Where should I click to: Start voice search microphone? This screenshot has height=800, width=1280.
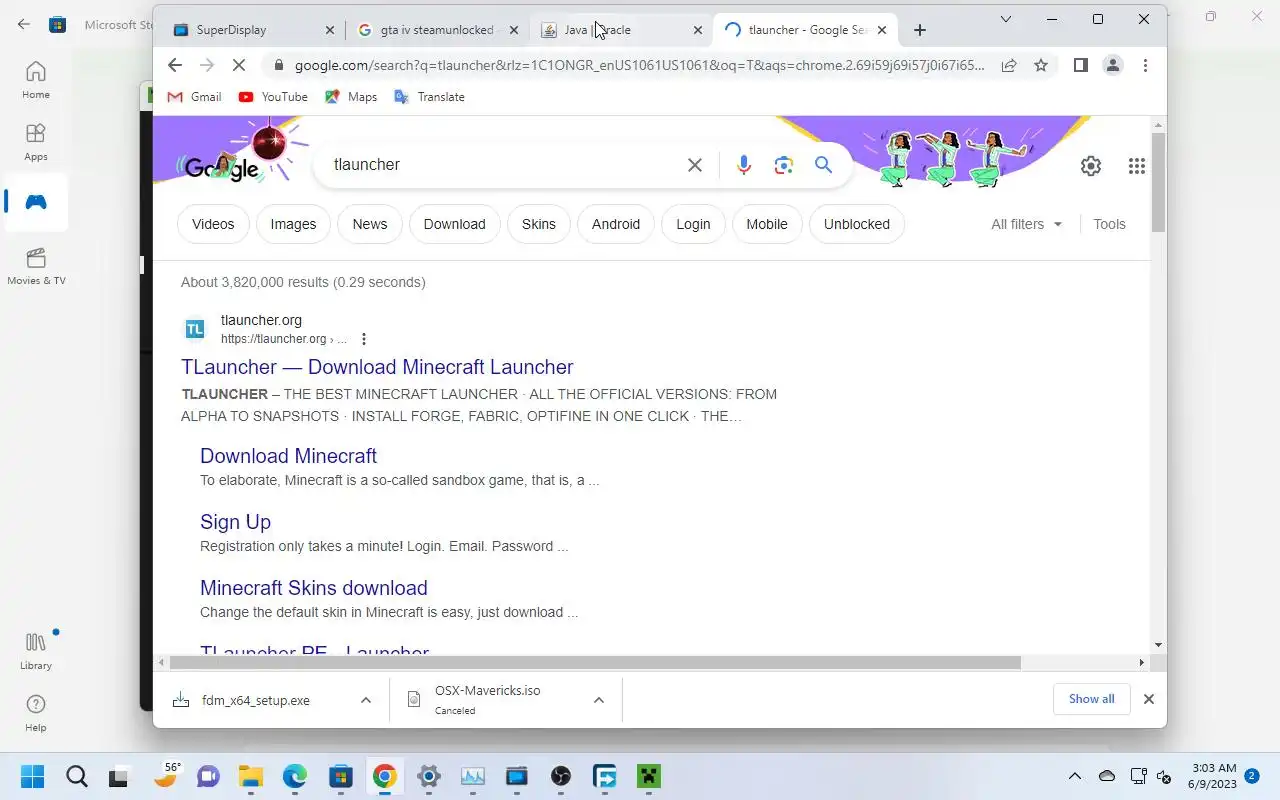coord(743,165)
